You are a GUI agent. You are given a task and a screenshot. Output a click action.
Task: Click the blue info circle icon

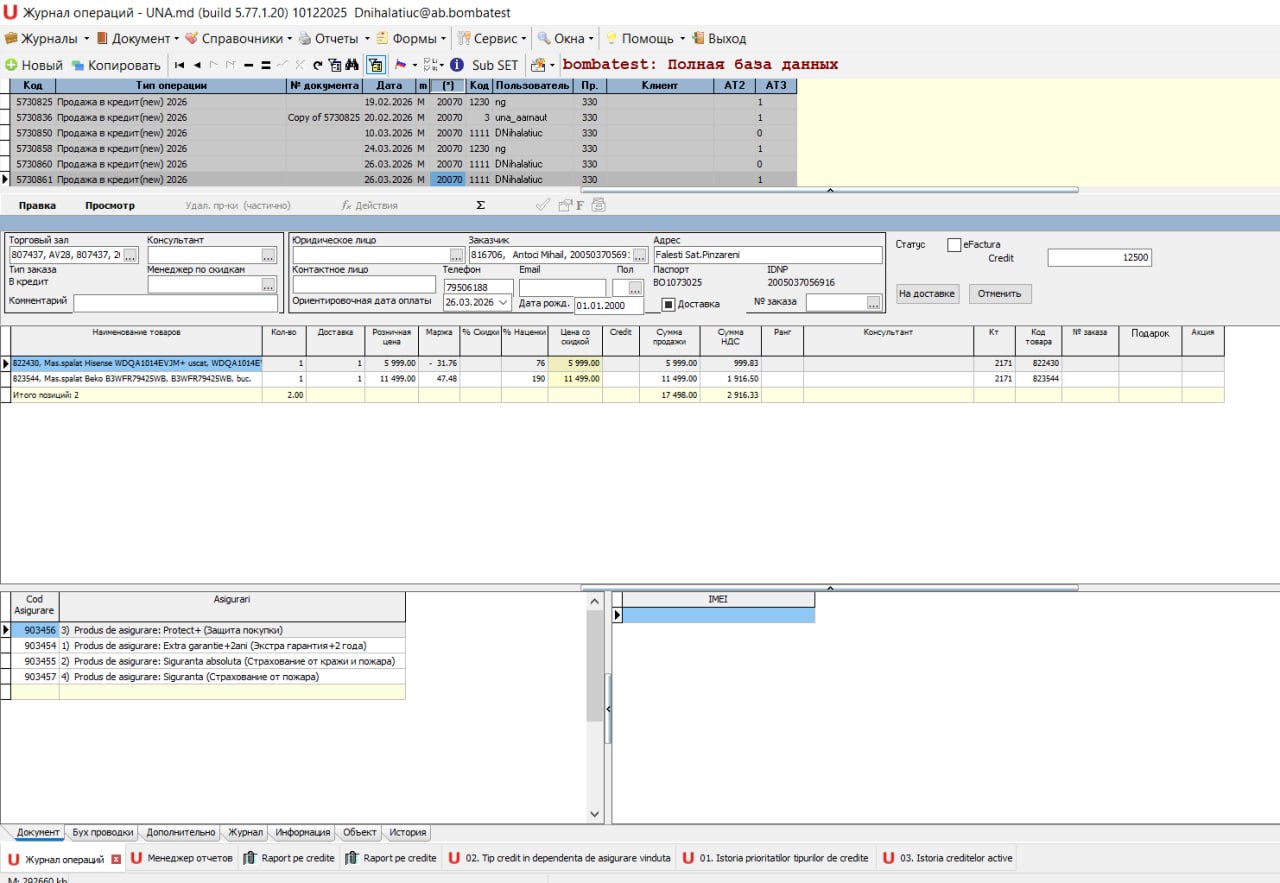(x=456, y=65)
